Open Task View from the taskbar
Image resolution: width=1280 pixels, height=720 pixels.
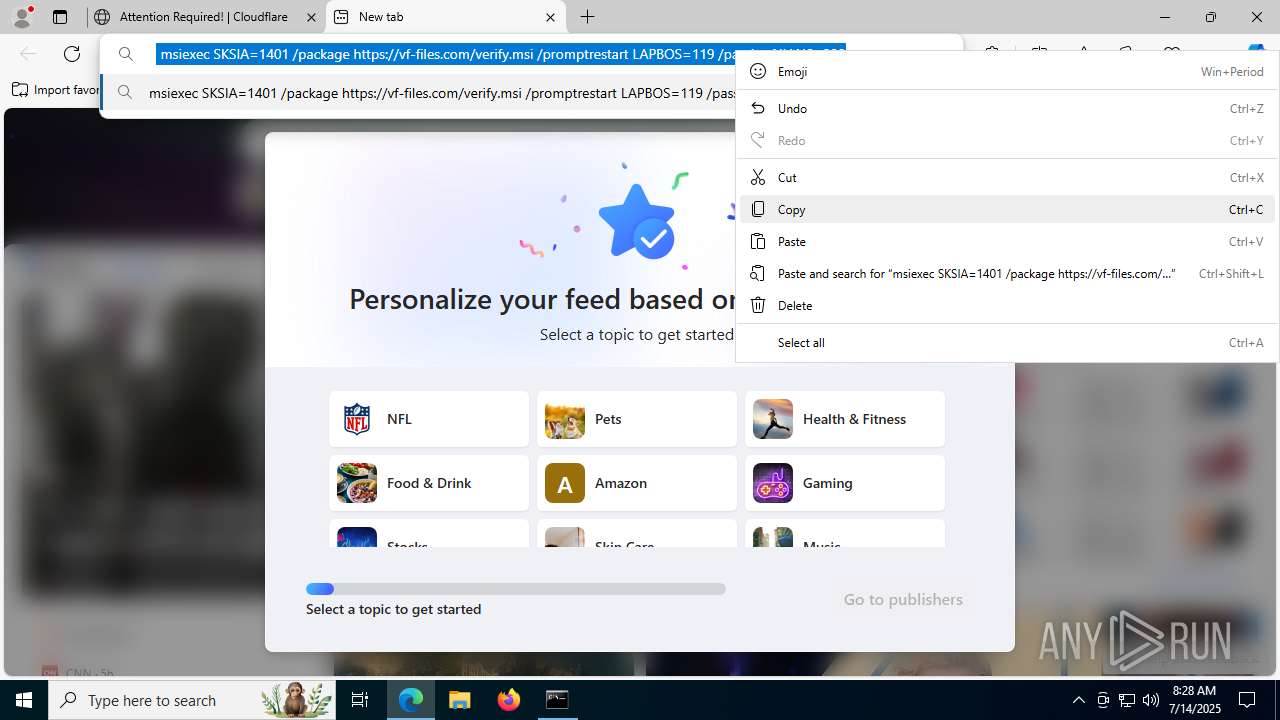360,700
